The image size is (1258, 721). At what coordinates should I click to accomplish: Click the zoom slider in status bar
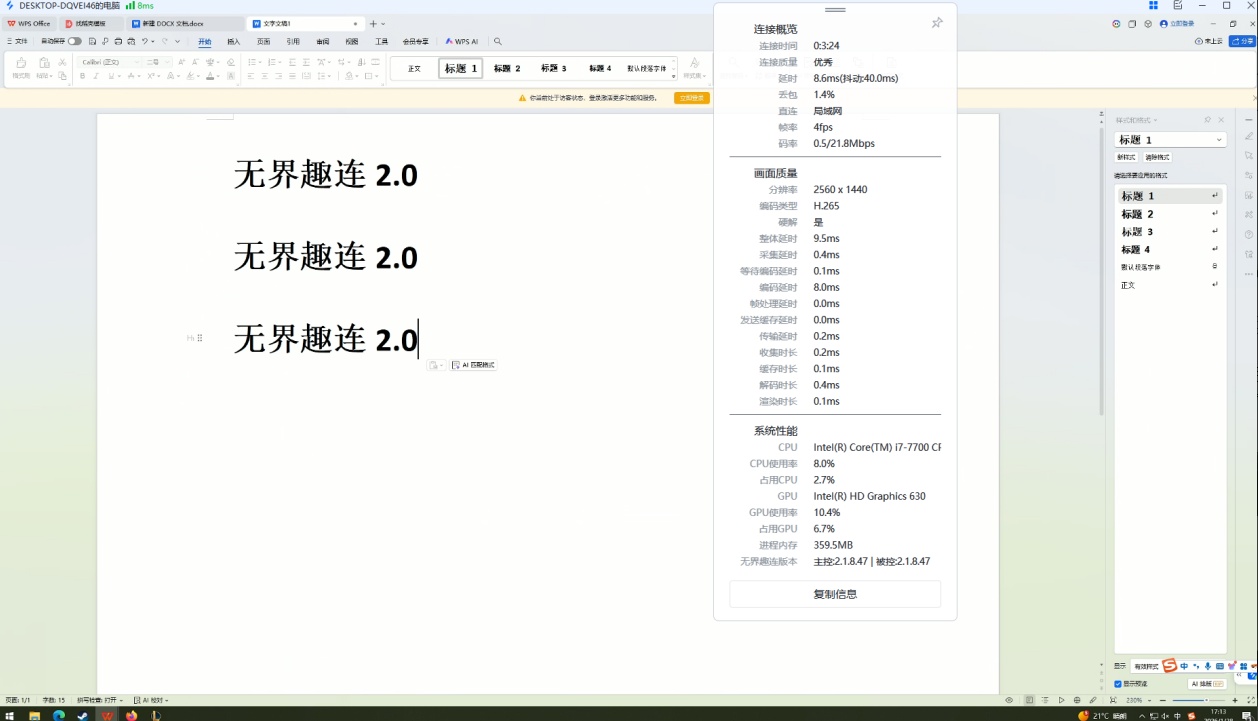point(1200,700)
